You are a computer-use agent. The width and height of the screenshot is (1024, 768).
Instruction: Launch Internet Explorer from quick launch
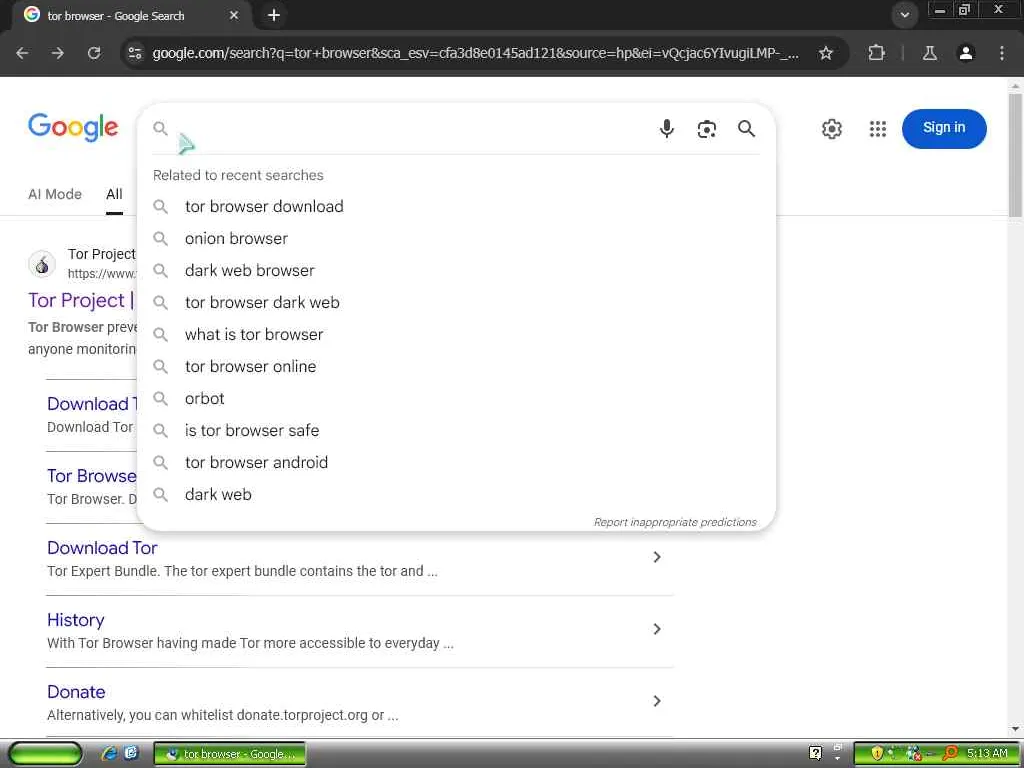point(109,753)
